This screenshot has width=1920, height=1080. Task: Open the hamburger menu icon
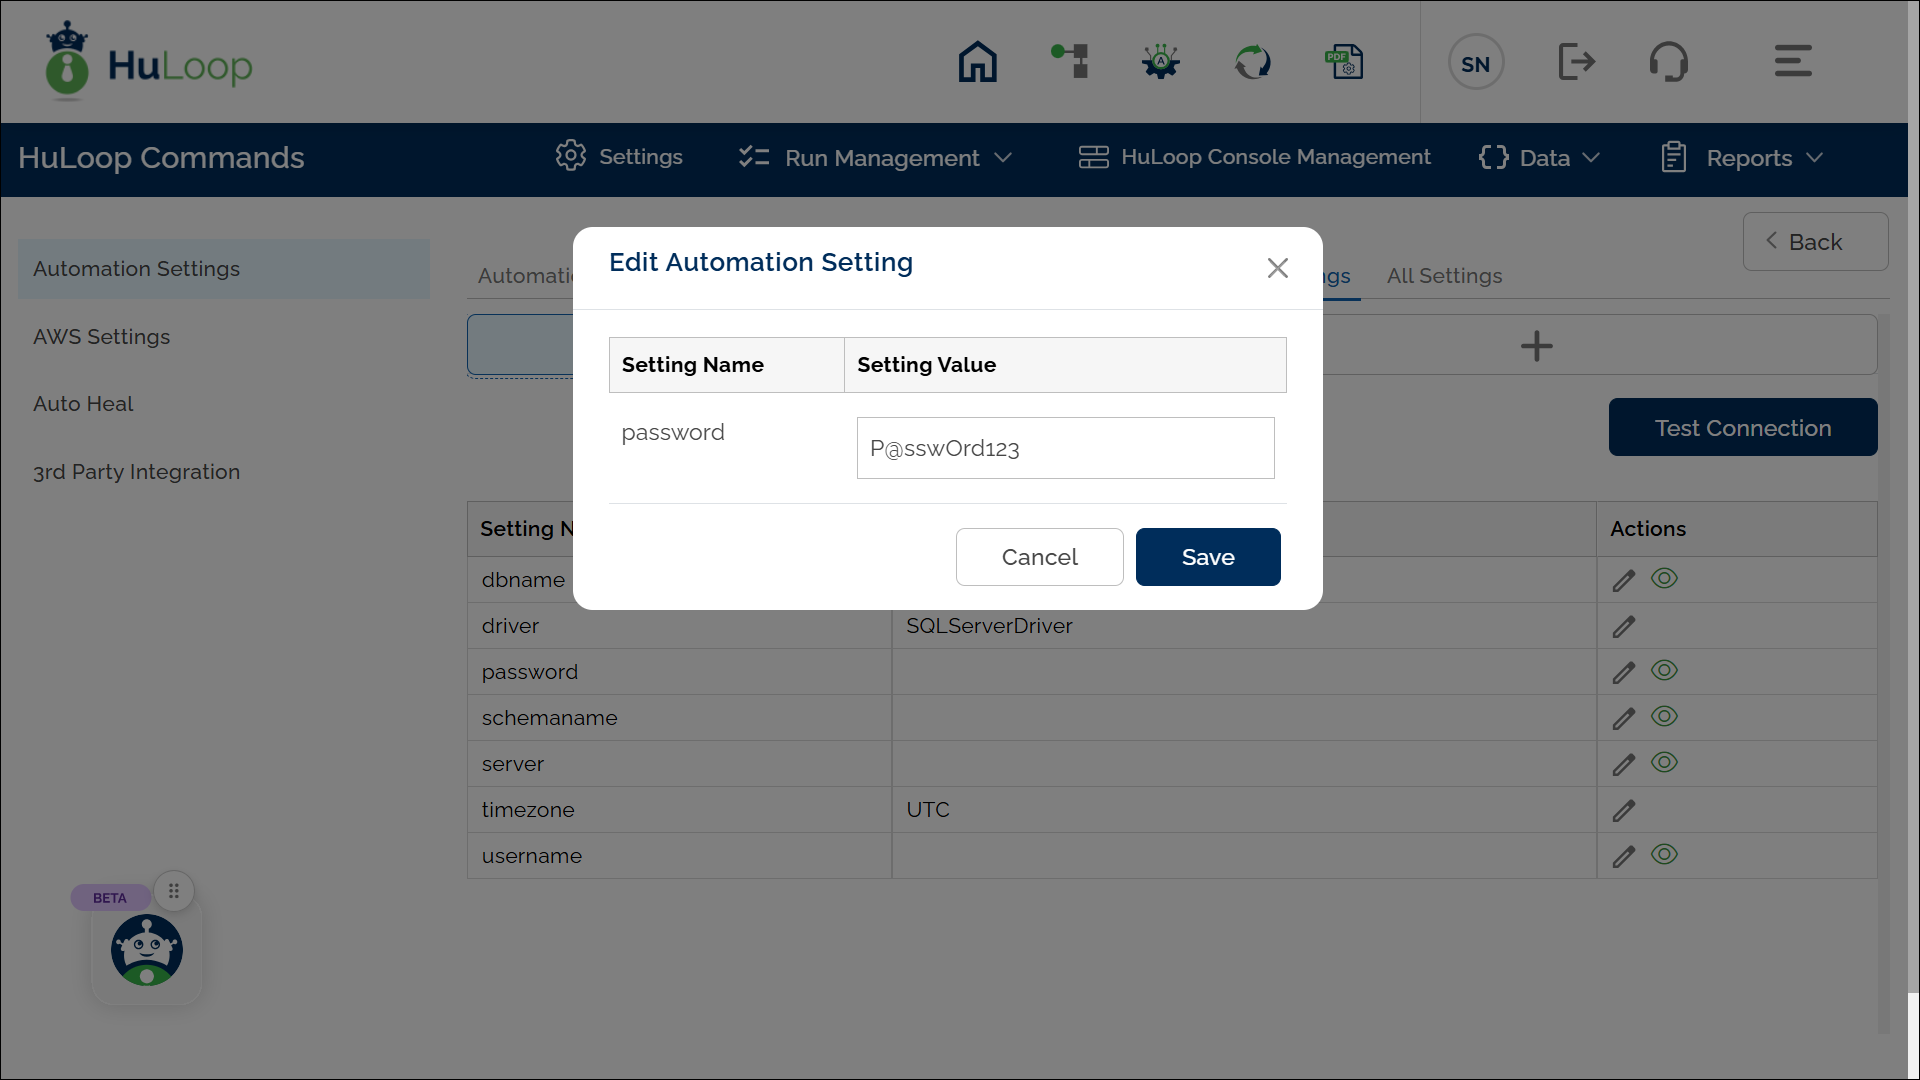[1793, 61]
